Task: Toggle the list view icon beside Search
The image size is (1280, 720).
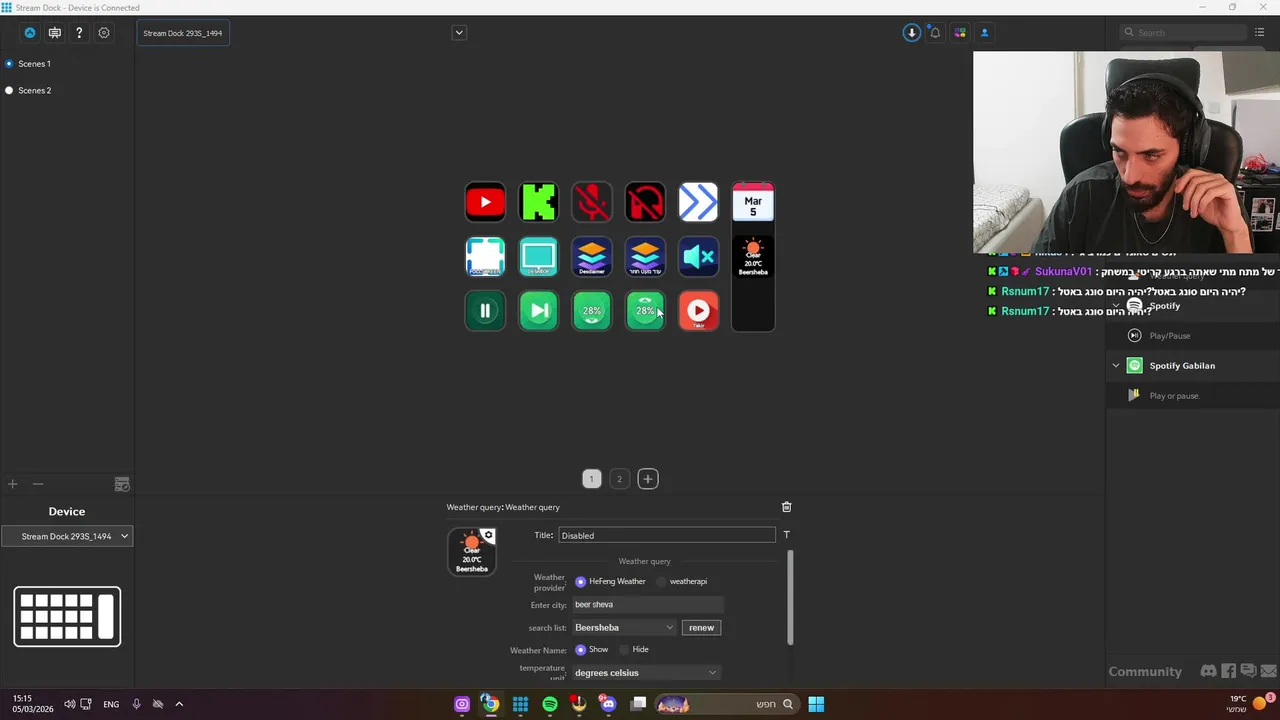Action: [x=1260, y=32]
